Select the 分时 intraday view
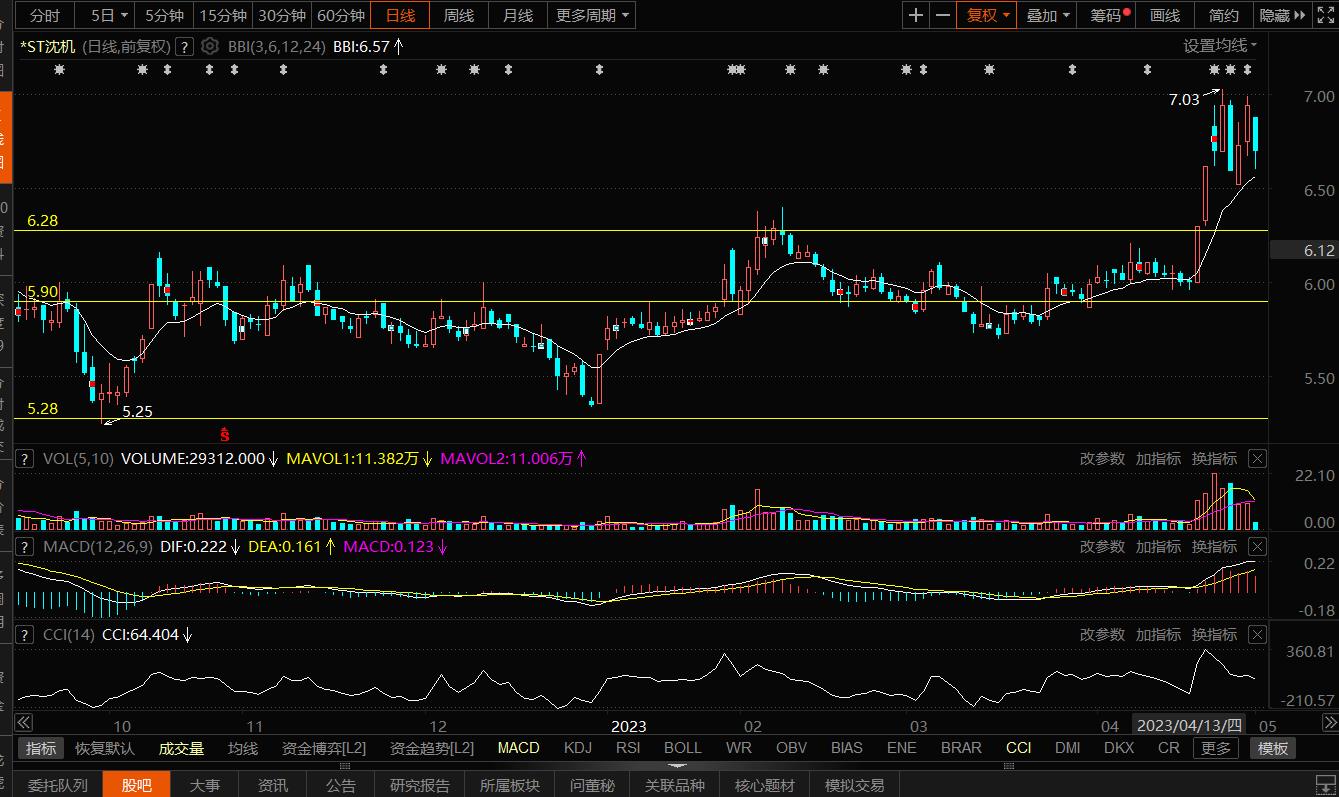Viewport: 1339px width, 797px height. pos(44,15)
